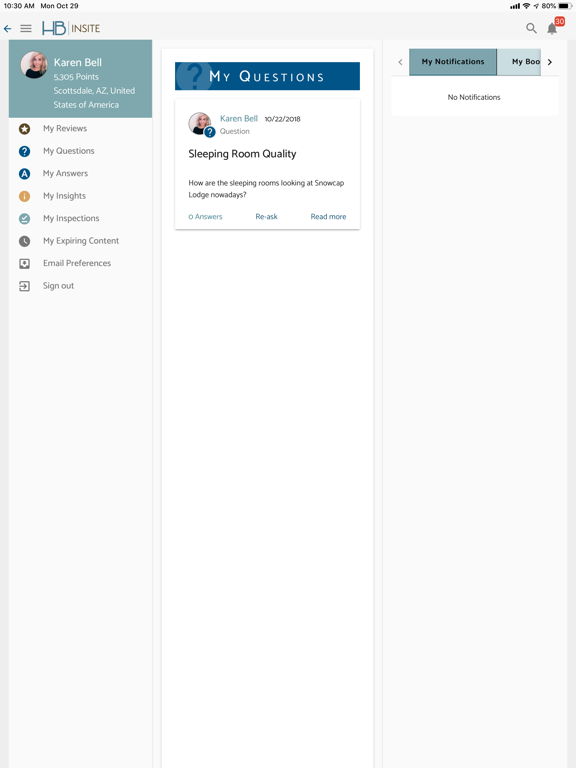This screenshot has width=576, height=768.
Task: Open the Sleeping Room Quality question title
Action: [x=242, y=154]
